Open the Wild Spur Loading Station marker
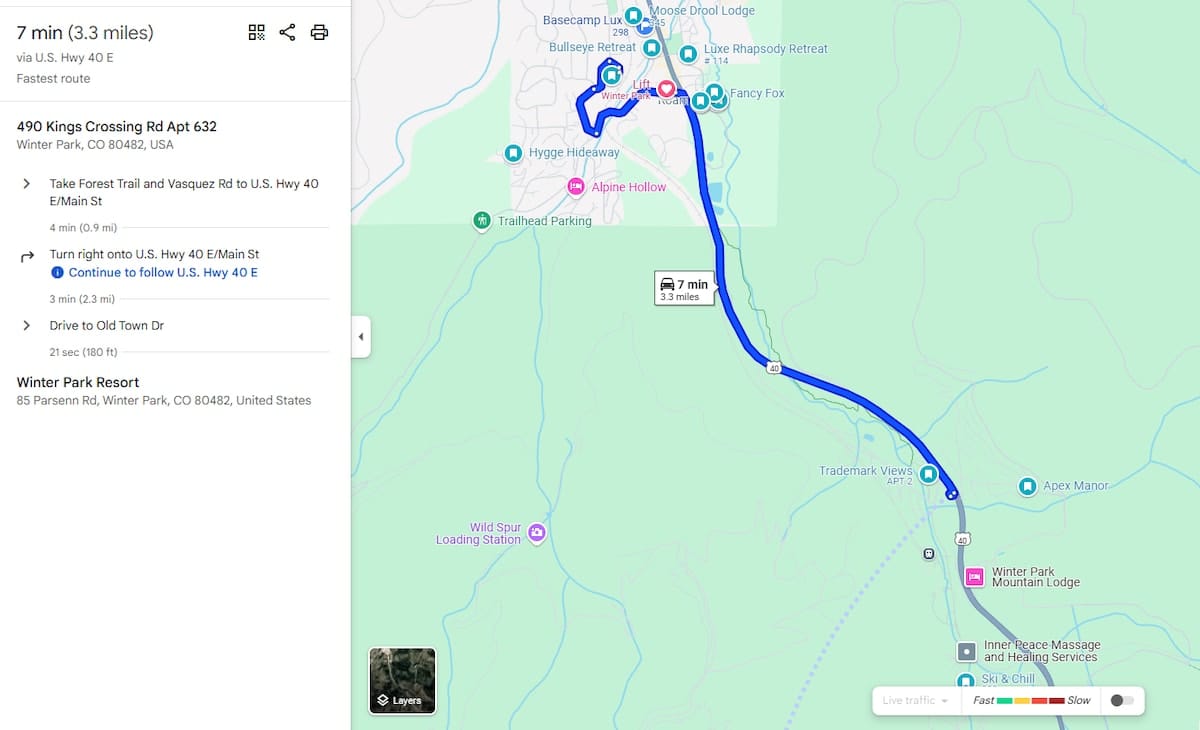The image size is (1200, 730). 537,533
